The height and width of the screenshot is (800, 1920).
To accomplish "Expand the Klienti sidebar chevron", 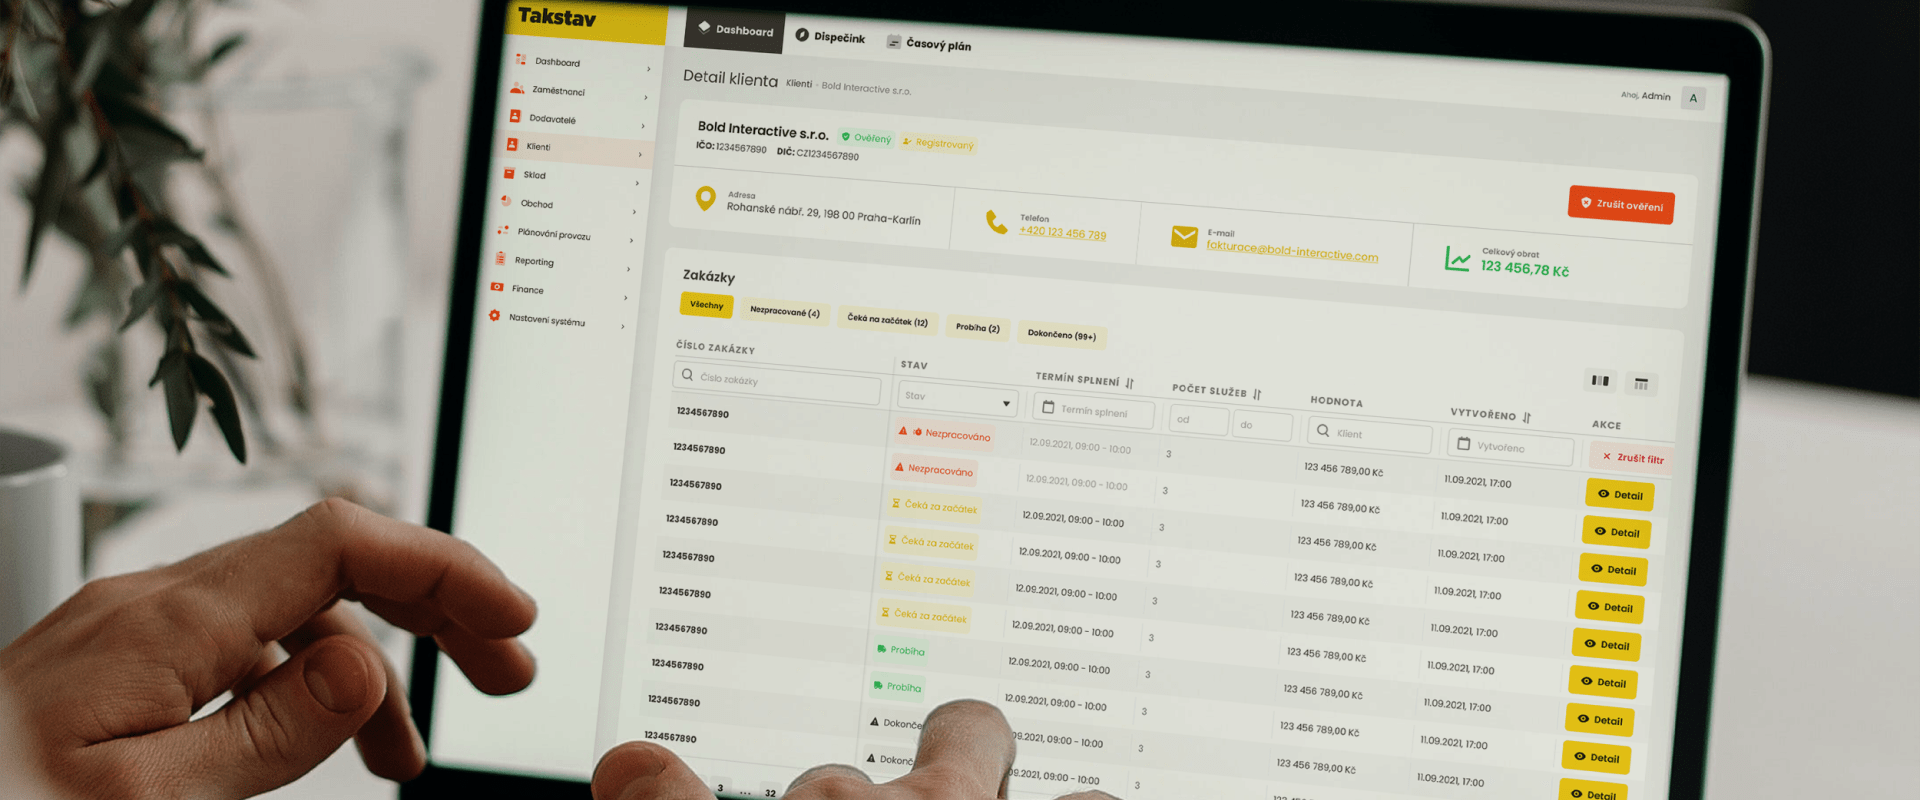I will [x=639, y=154].
